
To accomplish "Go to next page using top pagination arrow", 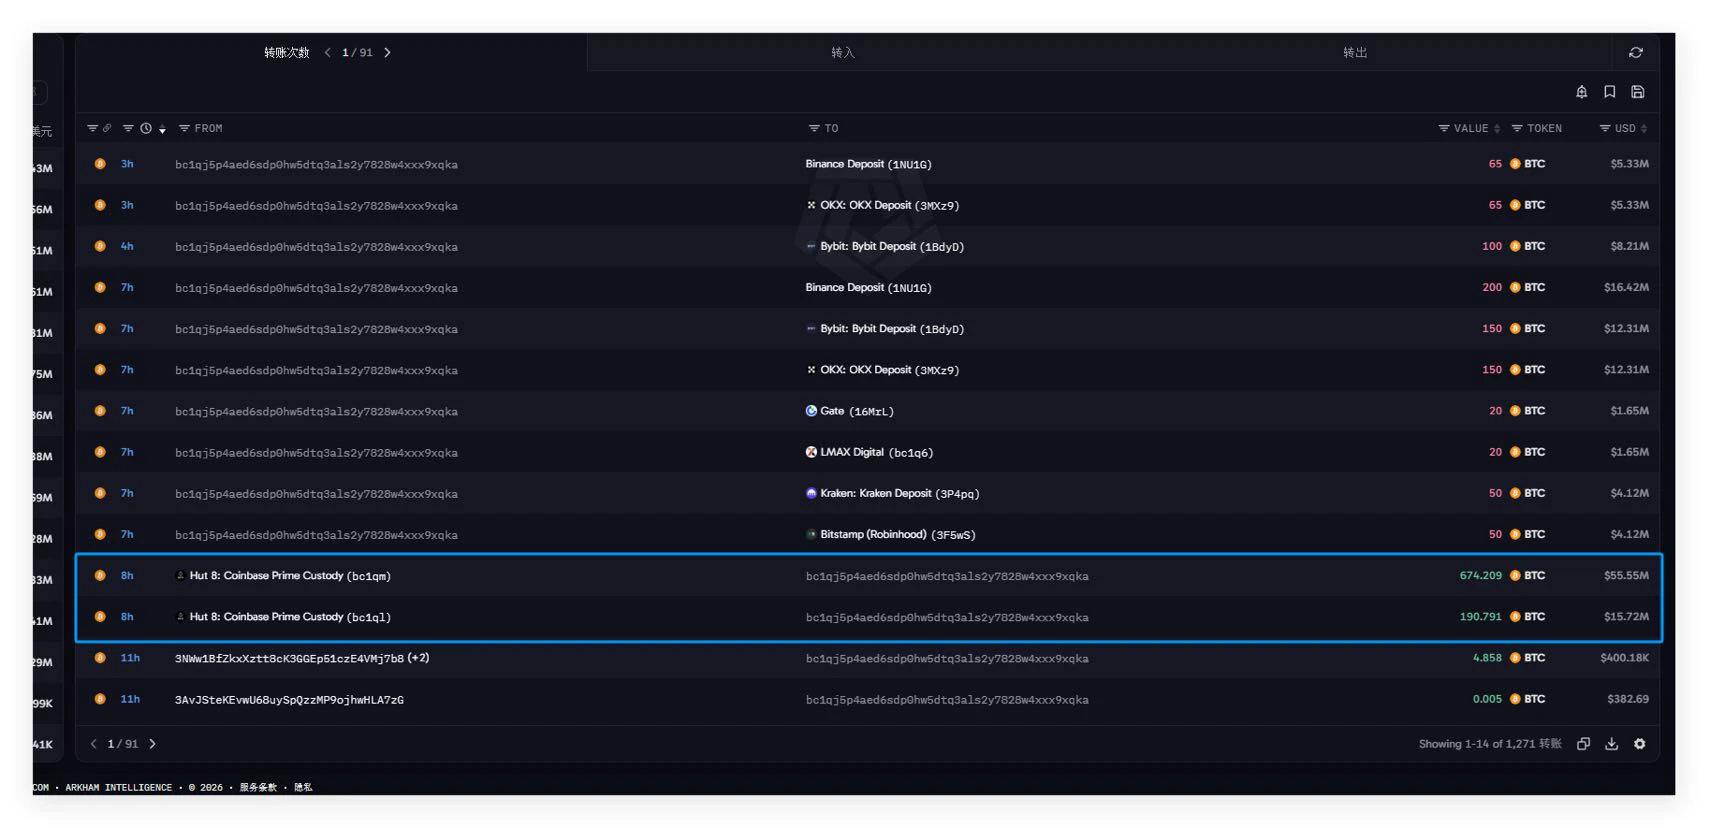I will point(387,52).
